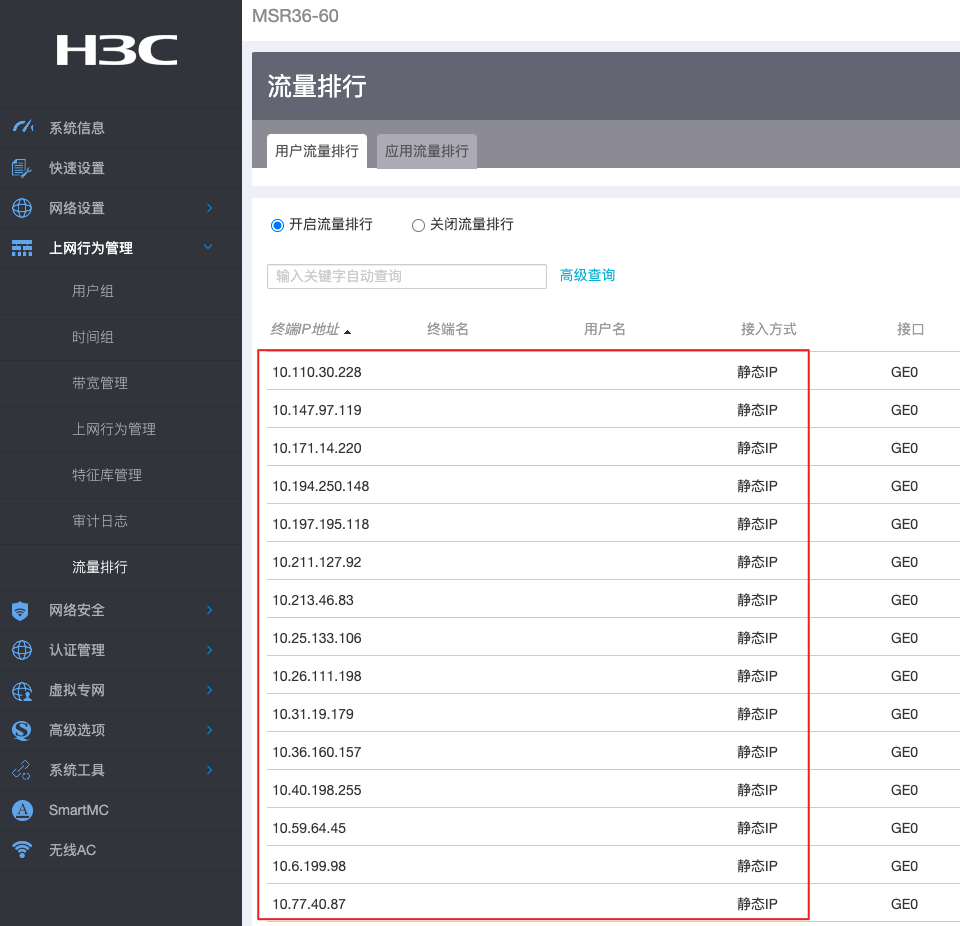
Task: Click GE0 in 10.147.97.119 row
Action: click(x=904, y=410)
